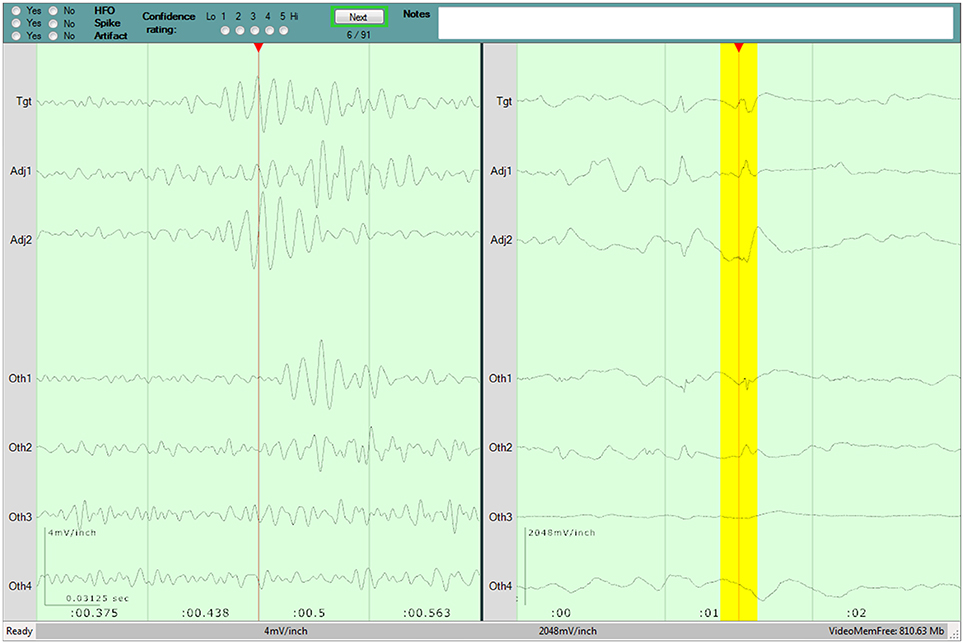Click the Adj1 channel label in left panel
Screen dimensions: 964x644
[21, 171]
